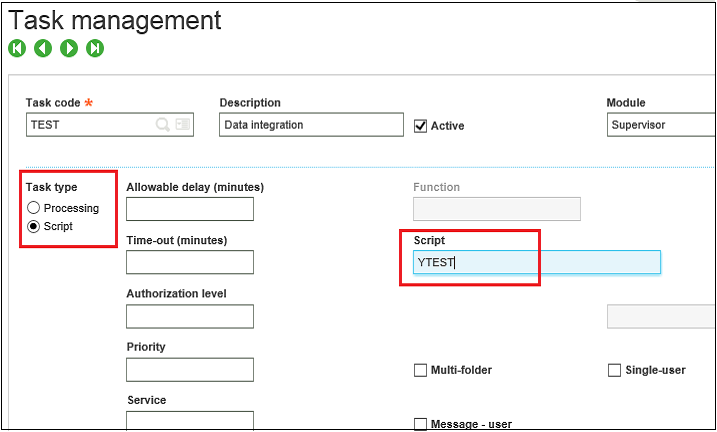The image size is (717, 432).
Task: Select the Processing task type radio button
Action: 34,208
